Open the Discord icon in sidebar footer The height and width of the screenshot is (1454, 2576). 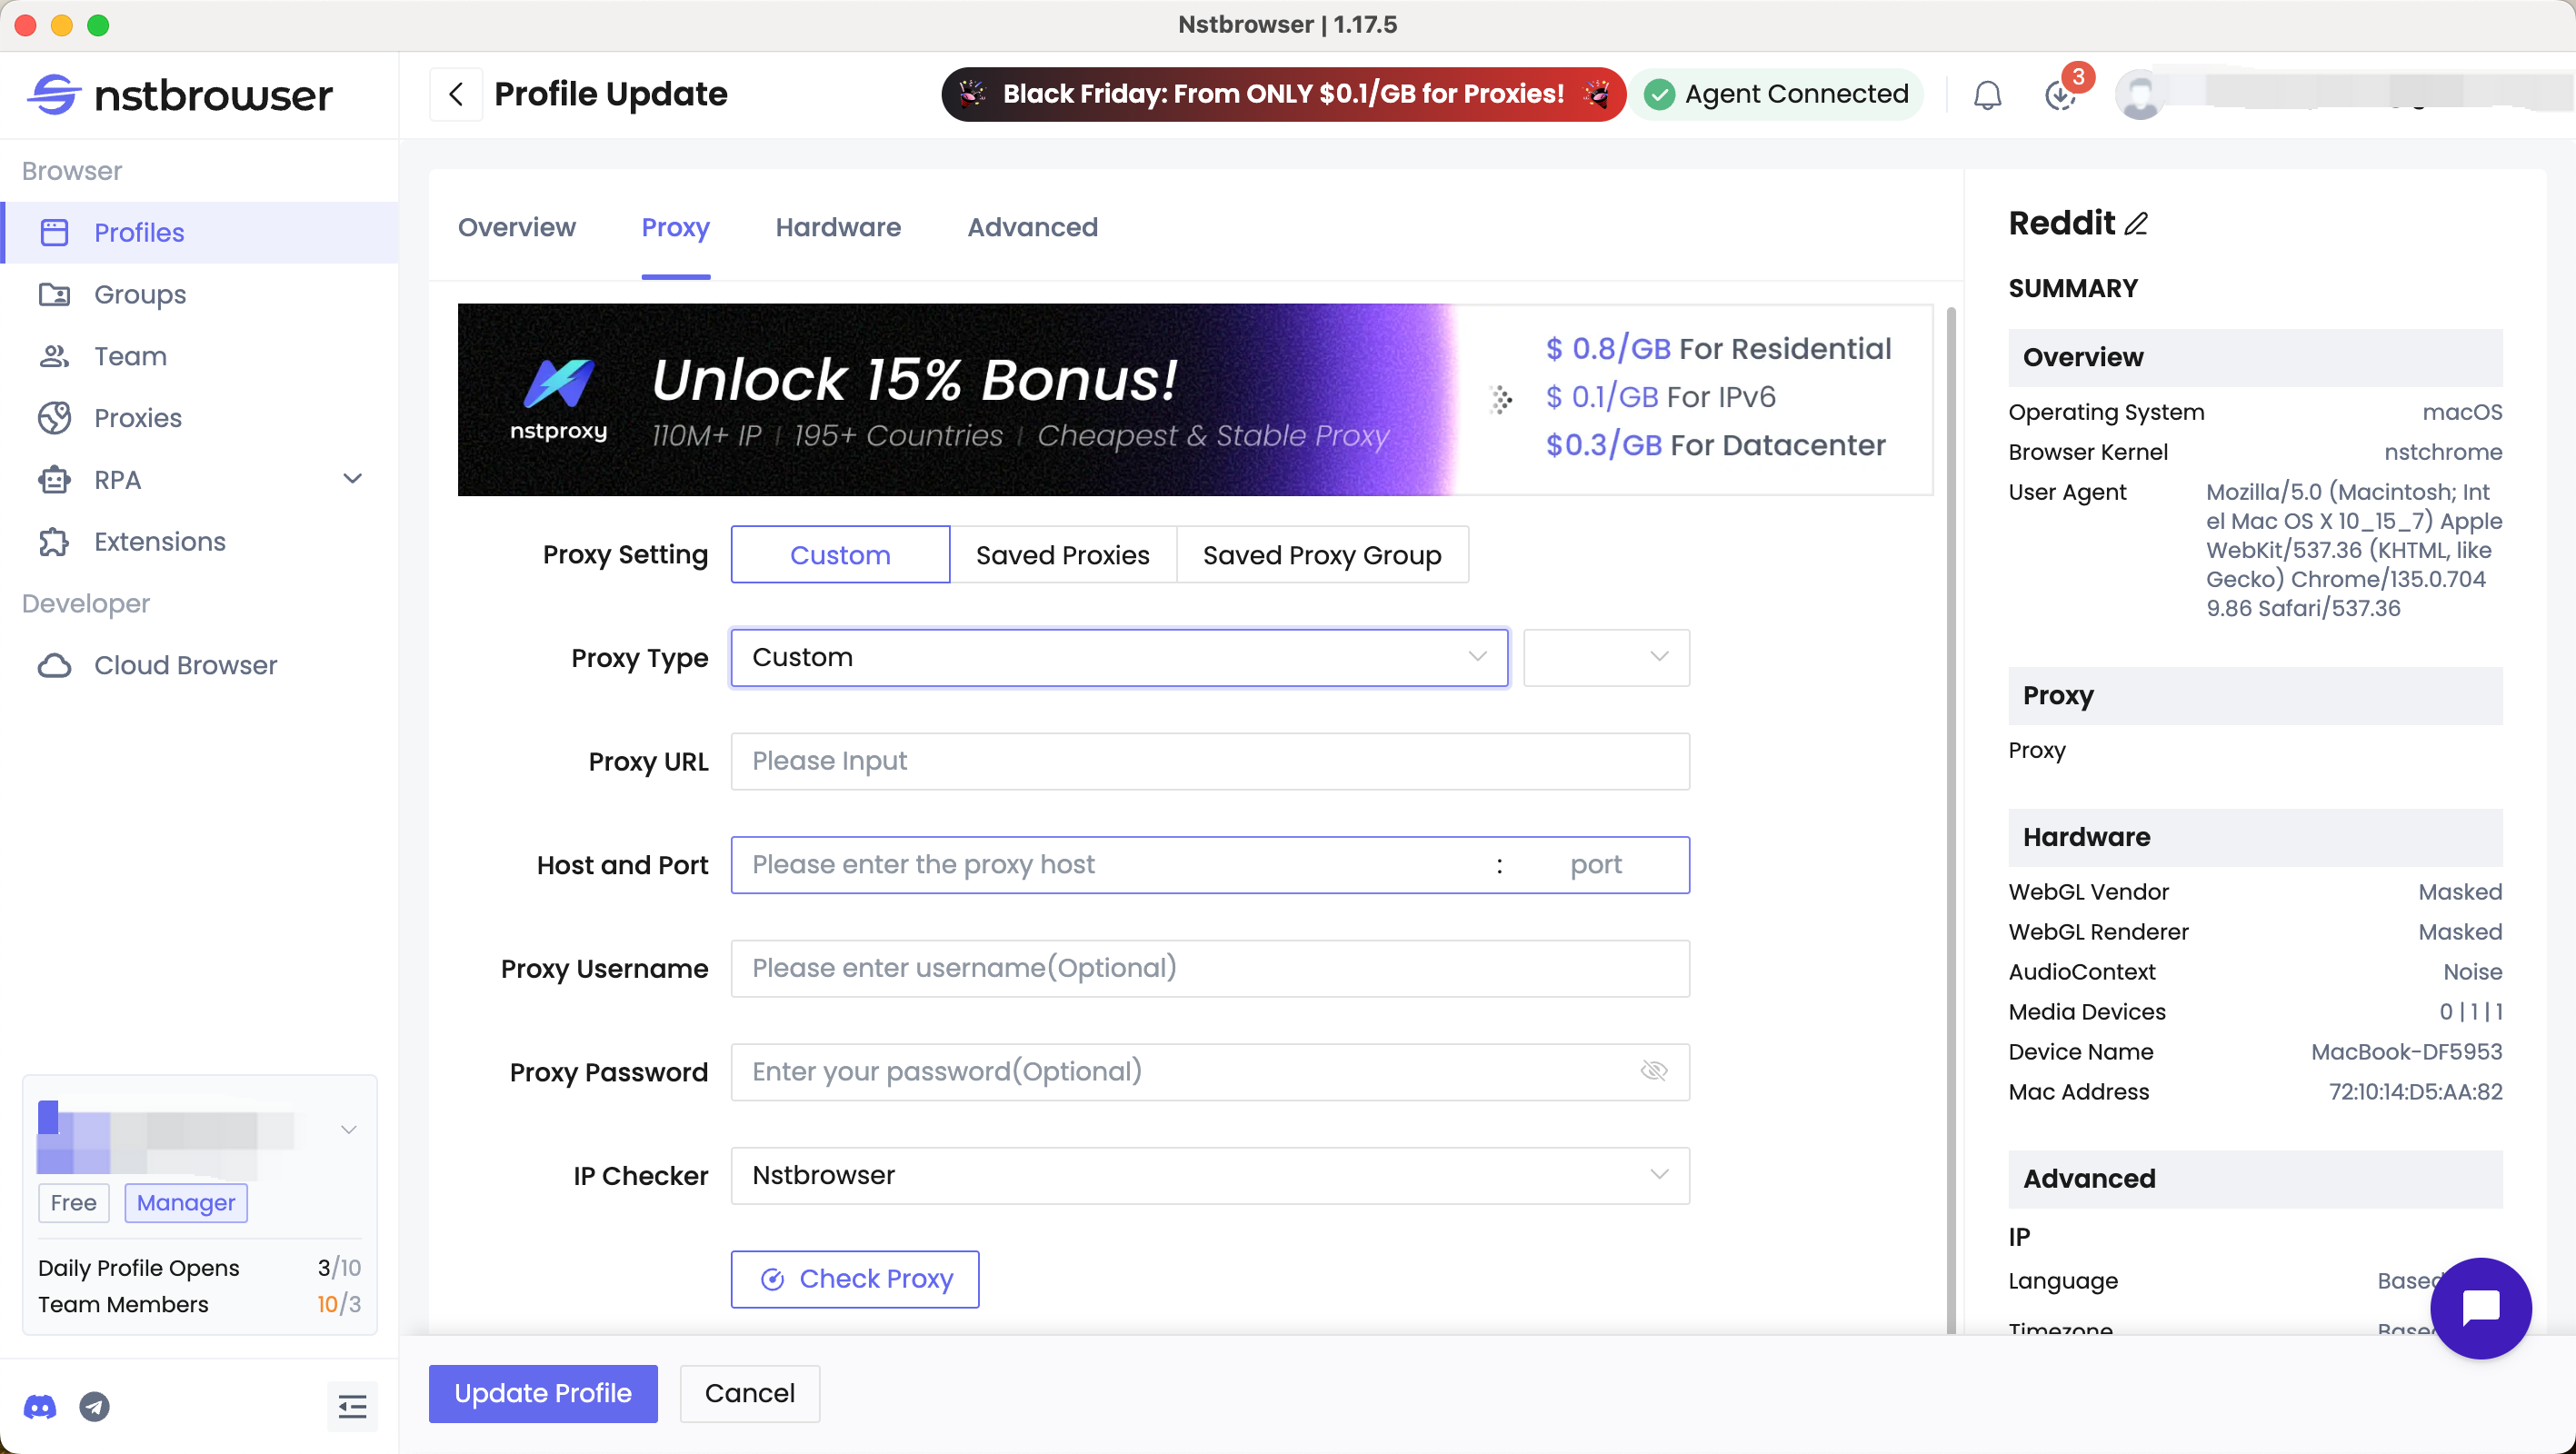point(40,1407)
